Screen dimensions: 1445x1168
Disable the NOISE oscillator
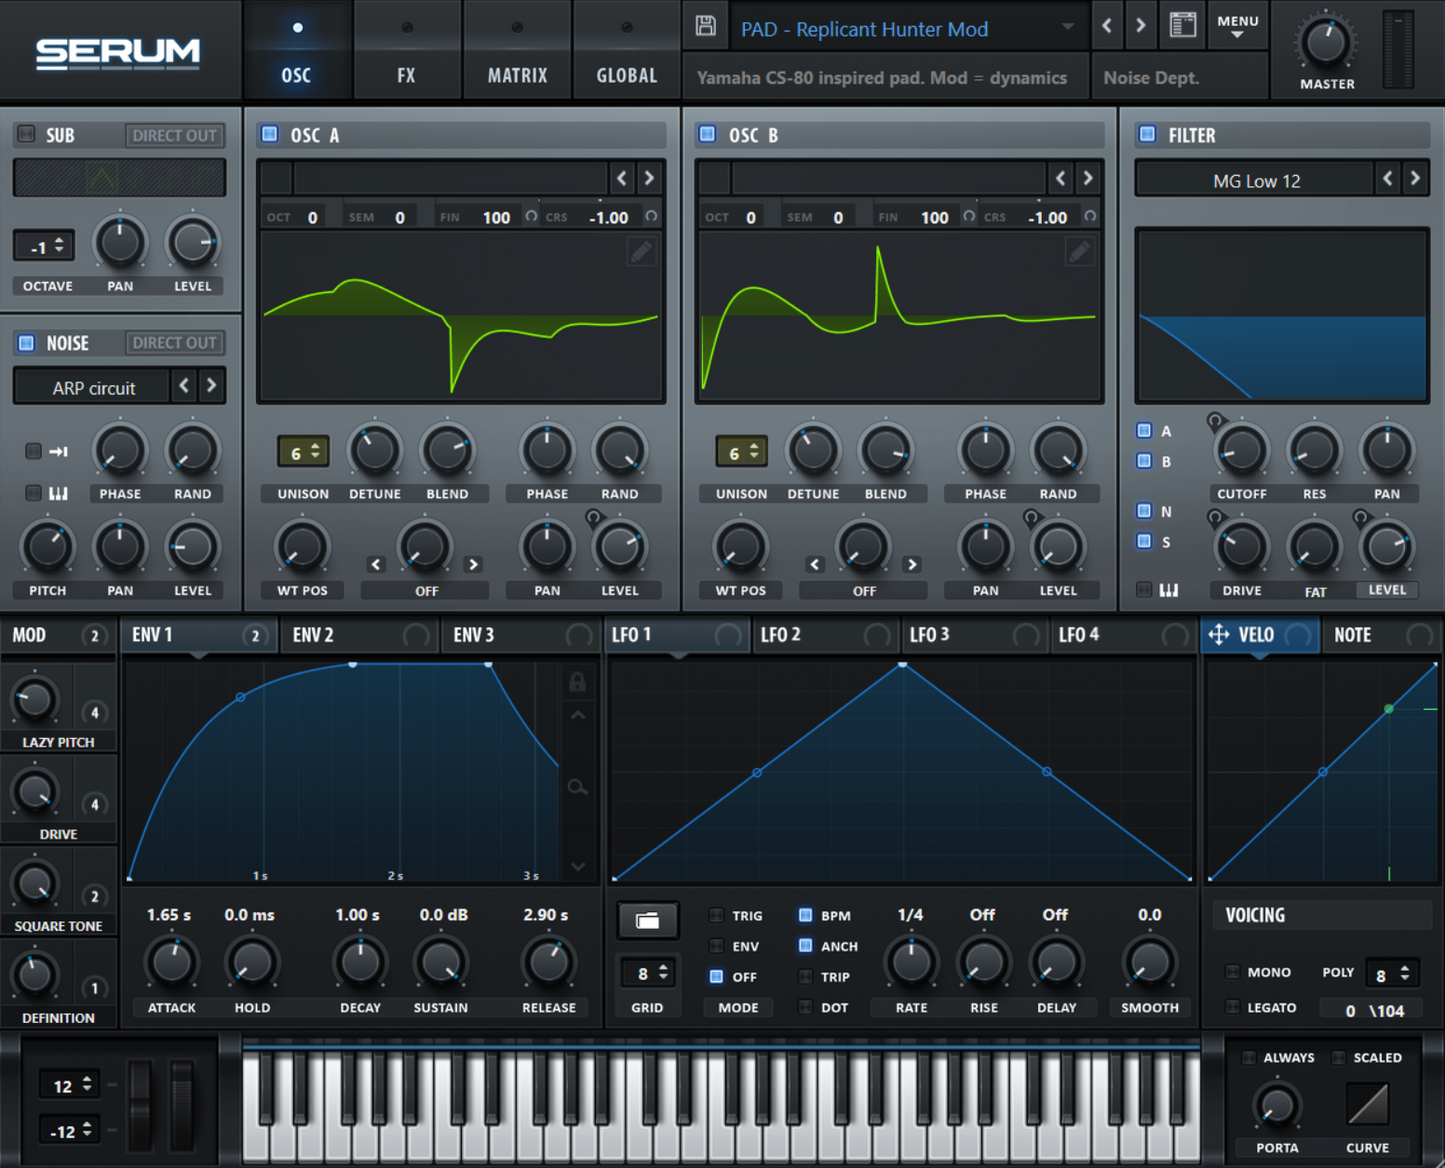pos(27,343)
